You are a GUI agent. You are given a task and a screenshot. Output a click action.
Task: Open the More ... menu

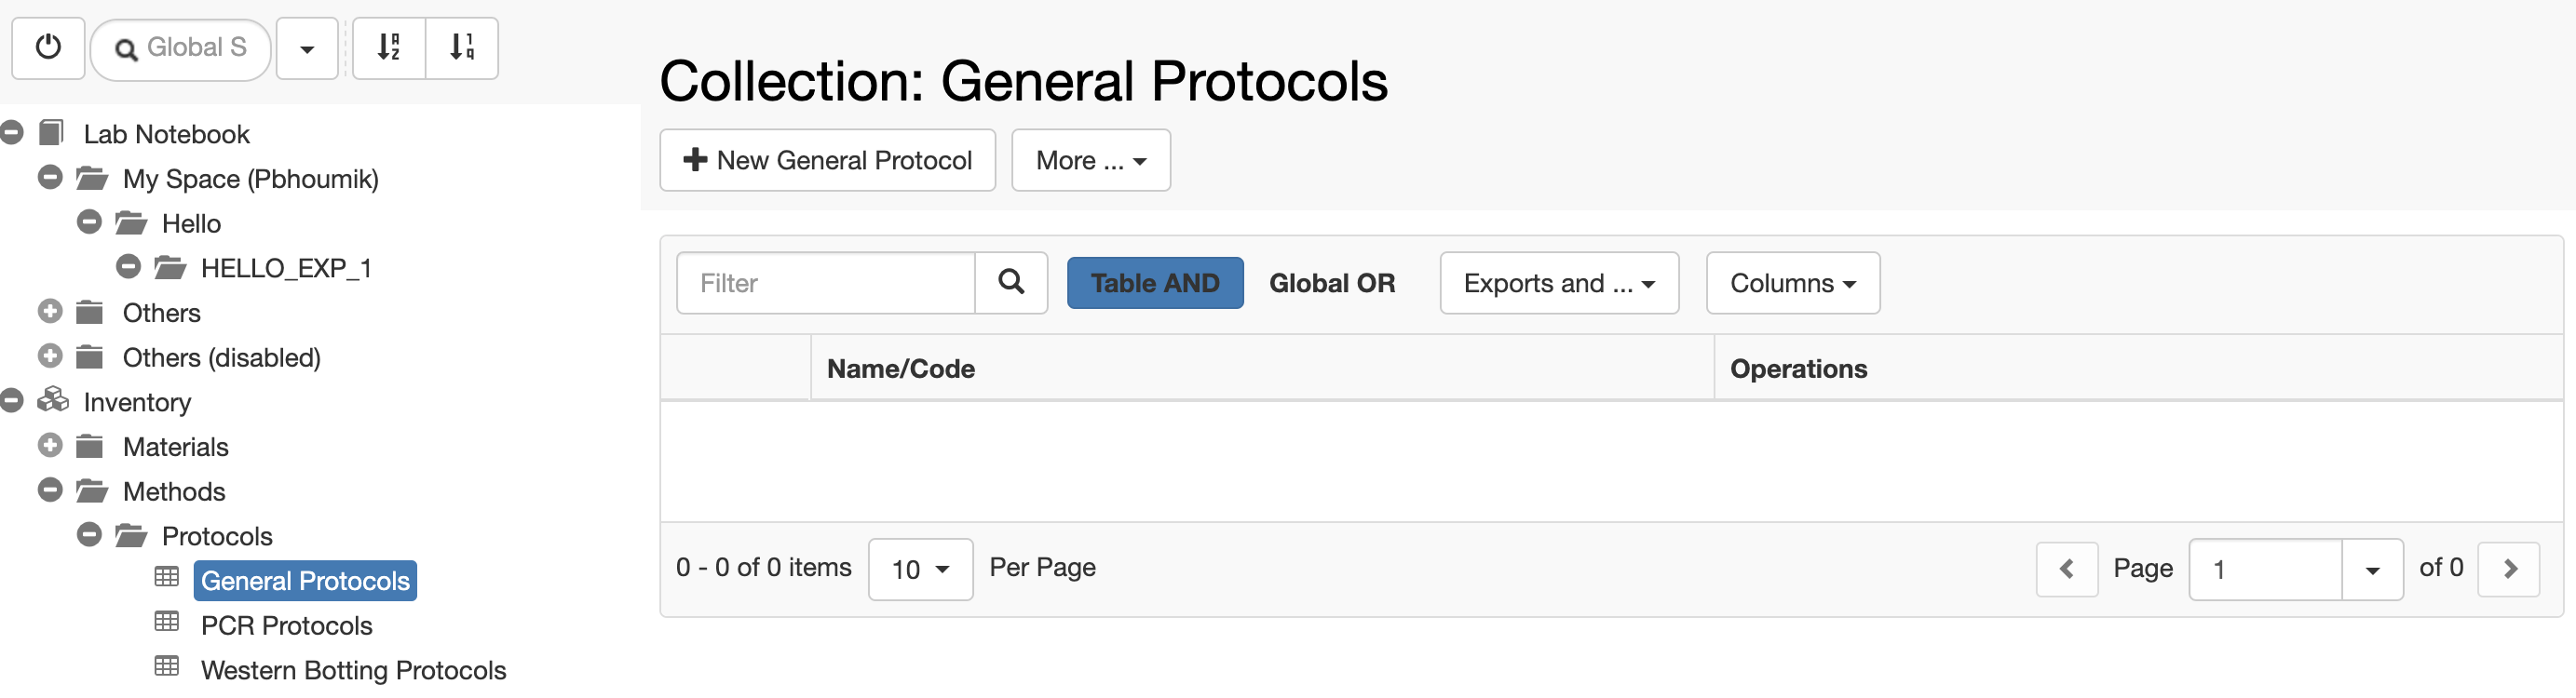(1091, 160)
